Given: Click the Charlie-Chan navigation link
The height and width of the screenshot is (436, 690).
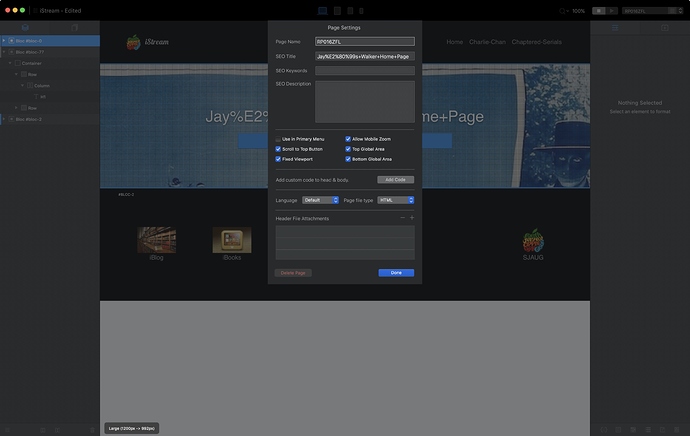Looking at the screenshot, I should (x=487, y=42).
